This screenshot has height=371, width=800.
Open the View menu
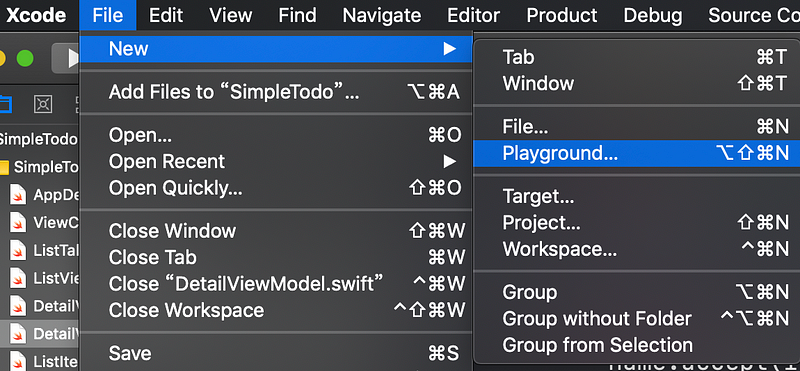(231, 15)
